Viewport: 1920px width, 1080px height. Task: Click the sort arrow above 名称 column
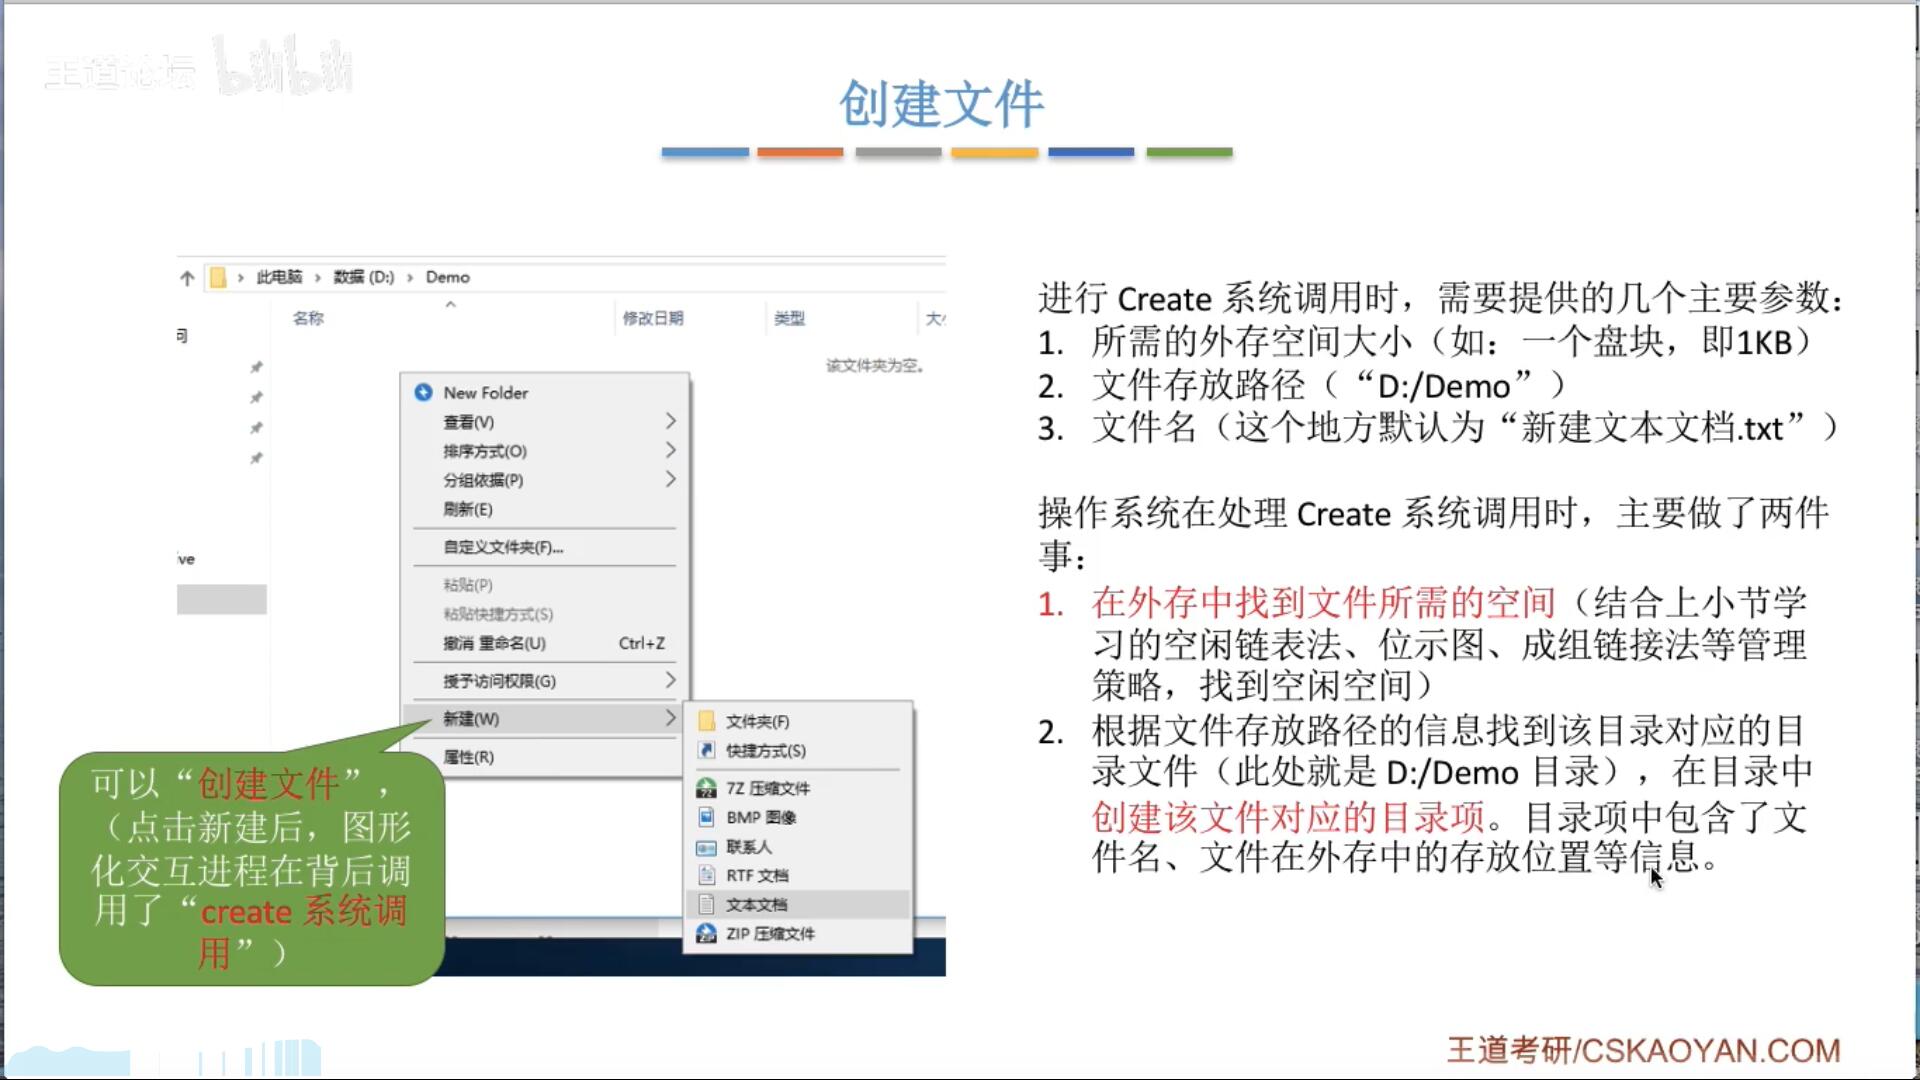[x=451, y=304]
